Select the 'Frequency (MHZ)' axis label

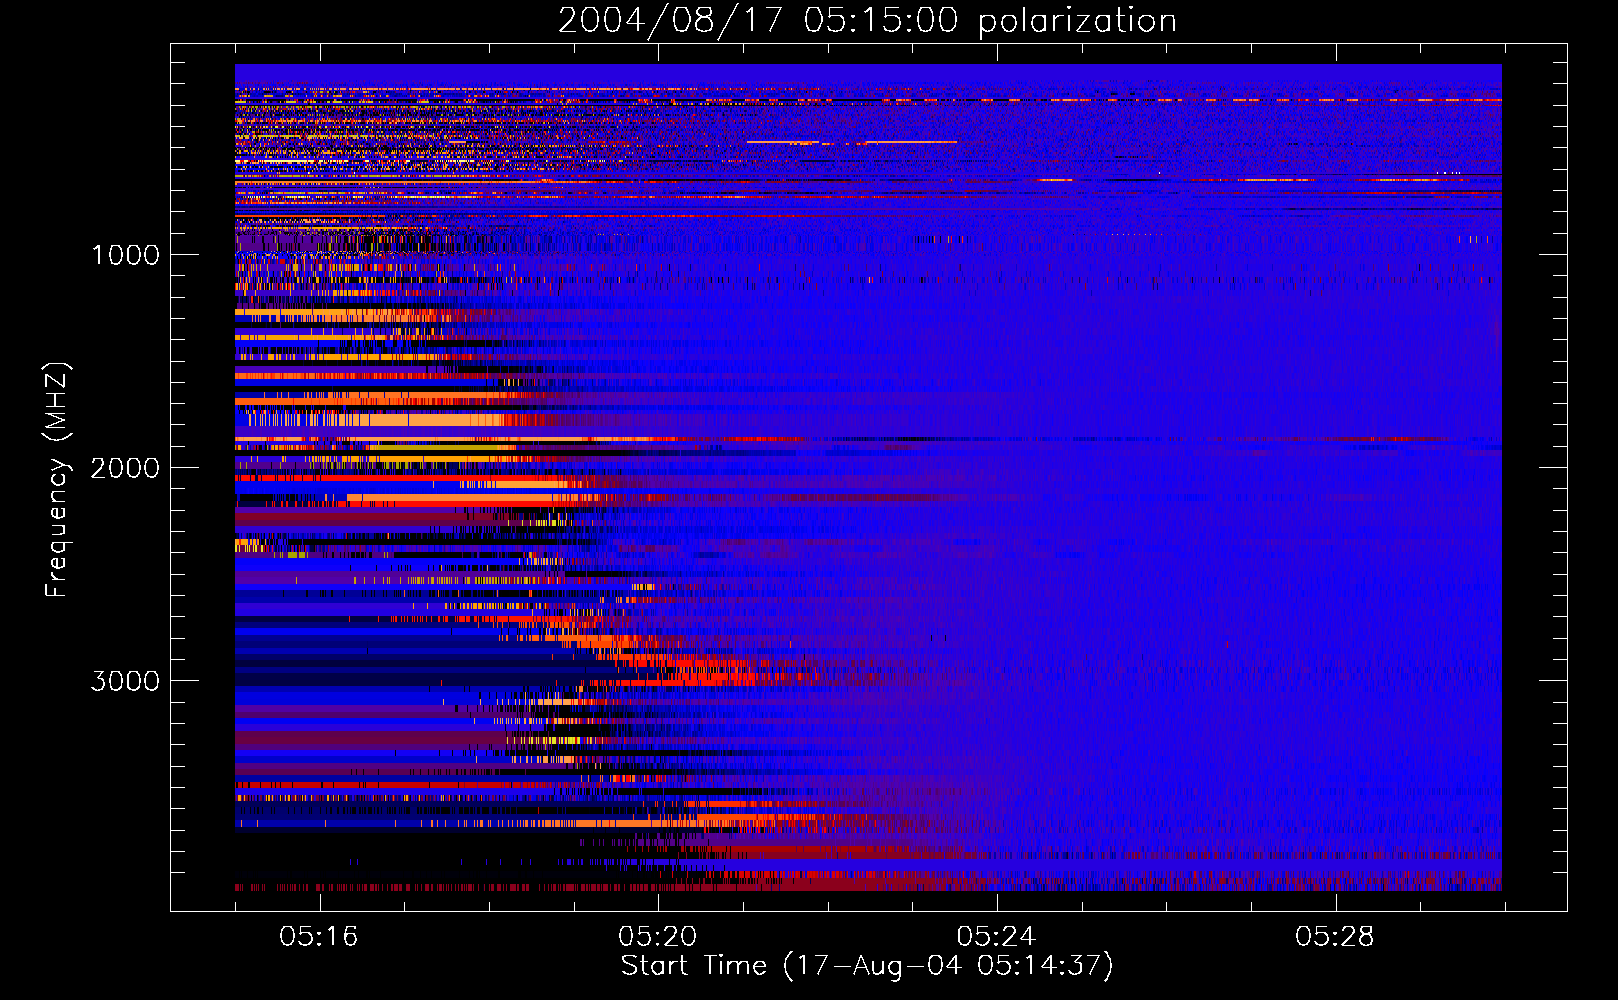point(57,480)
